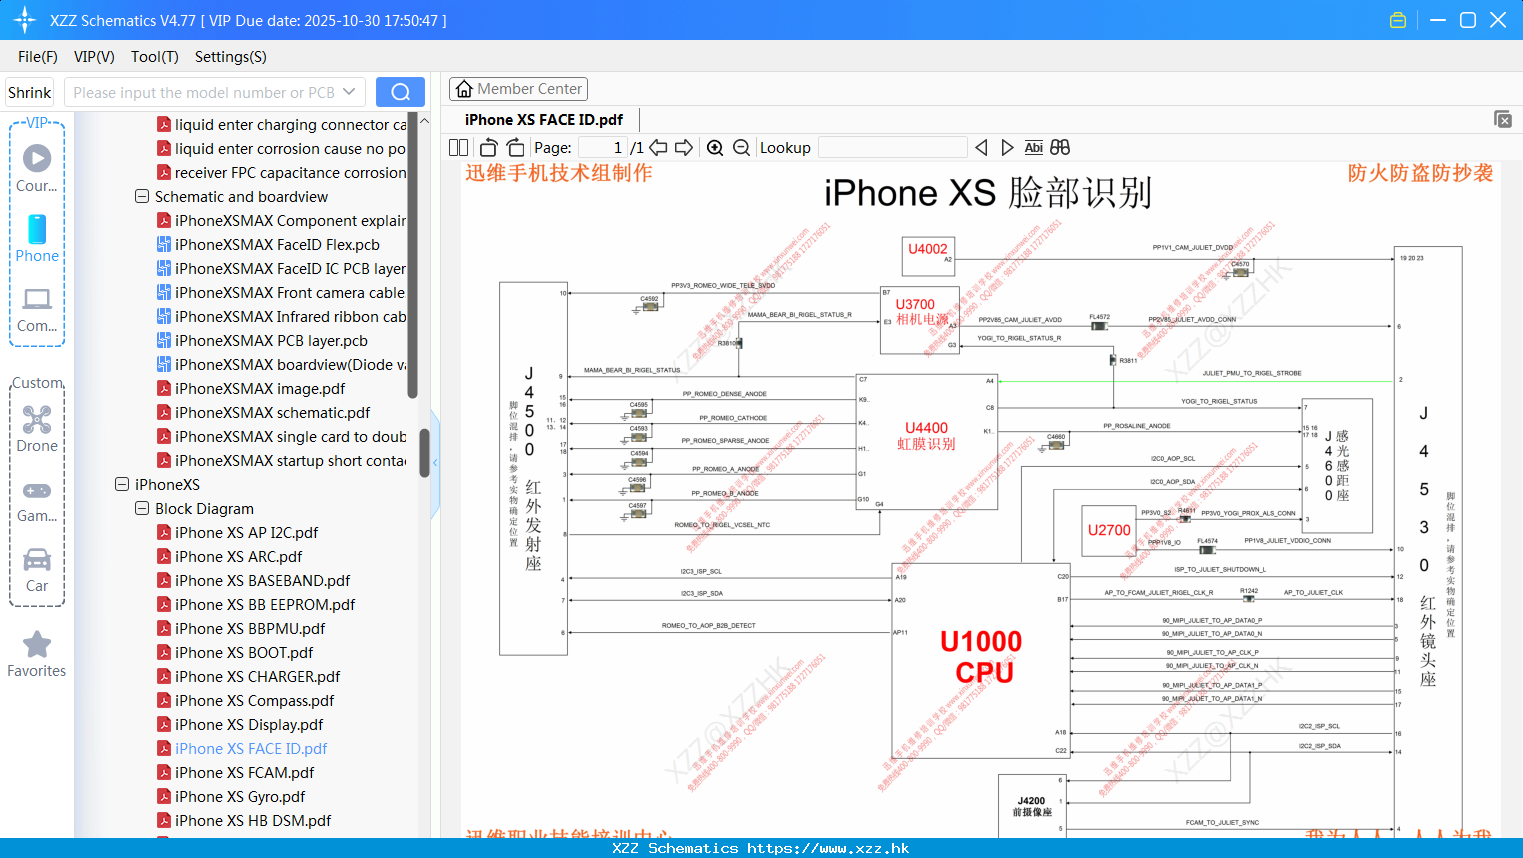This screenshot has width=1523, height=858.
Task: Open iPhone XS AP I2C.pdf
Action: pyautogui.click(x=237, y=532)
